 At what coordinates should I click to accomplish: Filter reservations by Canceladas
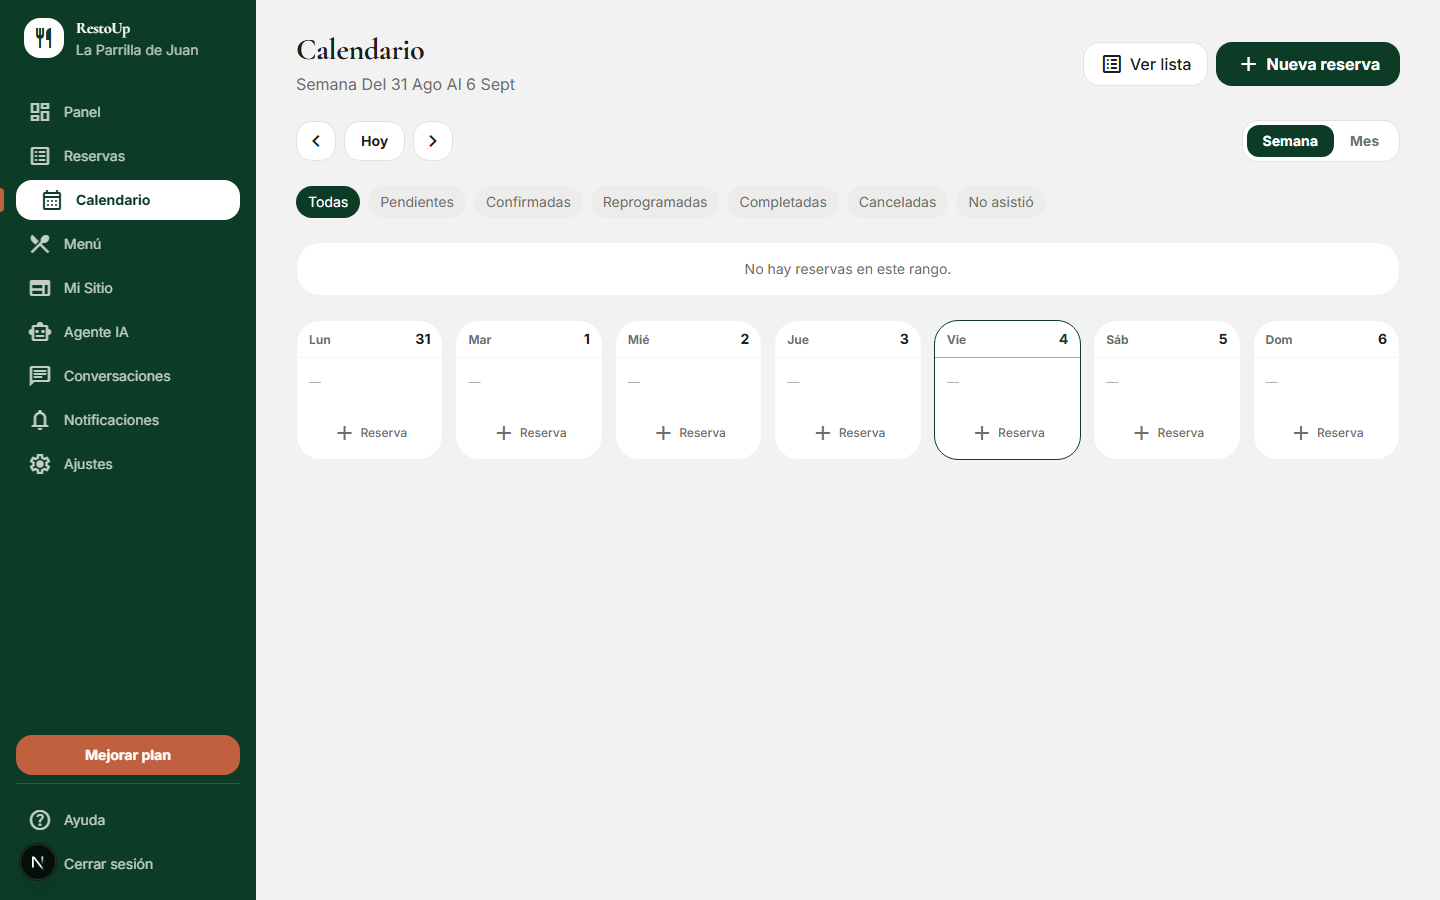(897, 202)
